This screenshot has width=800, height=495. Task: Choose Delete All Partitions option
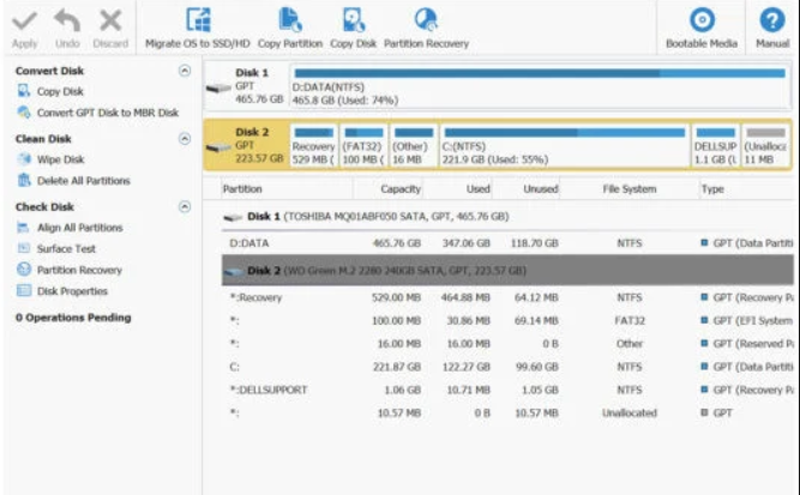[83, 181]
